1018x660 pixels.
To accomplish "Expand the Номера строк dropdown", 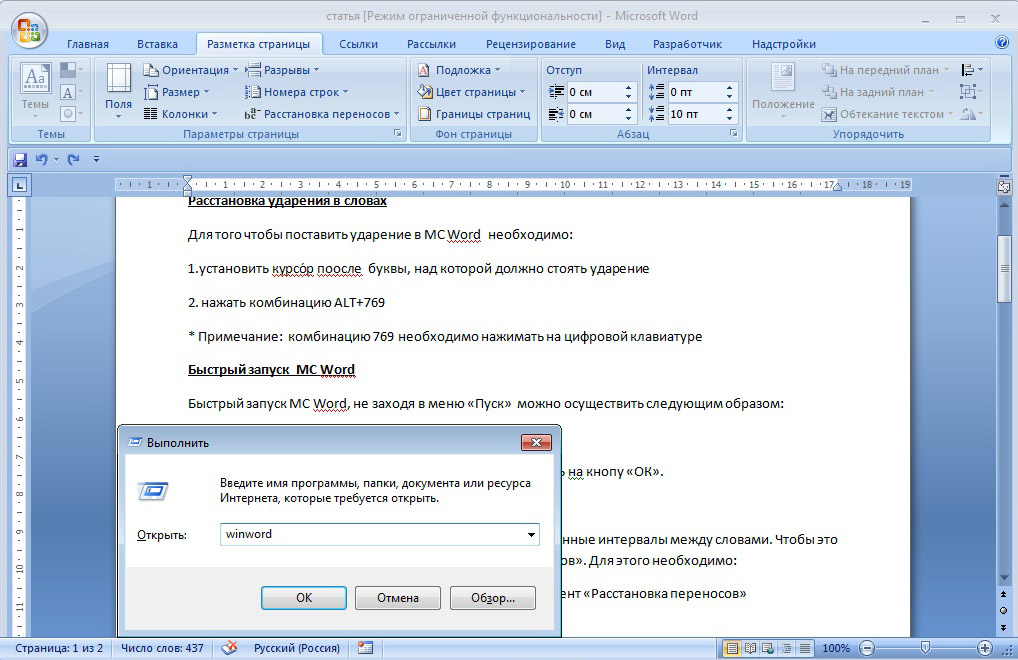I will click(297, 92).
